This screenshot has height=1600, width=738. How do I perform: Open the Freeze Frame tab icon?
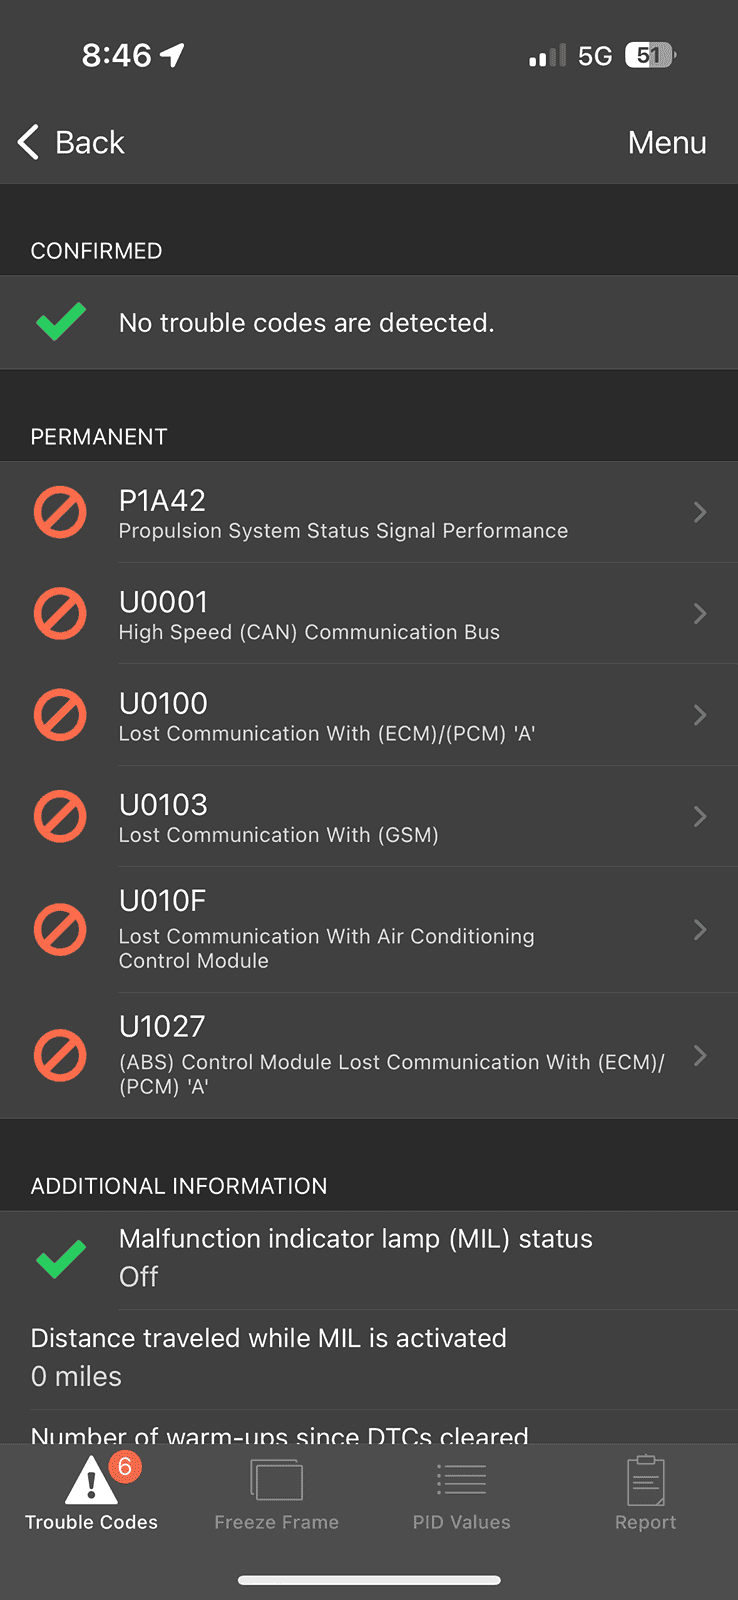[x=276, y=1480]
